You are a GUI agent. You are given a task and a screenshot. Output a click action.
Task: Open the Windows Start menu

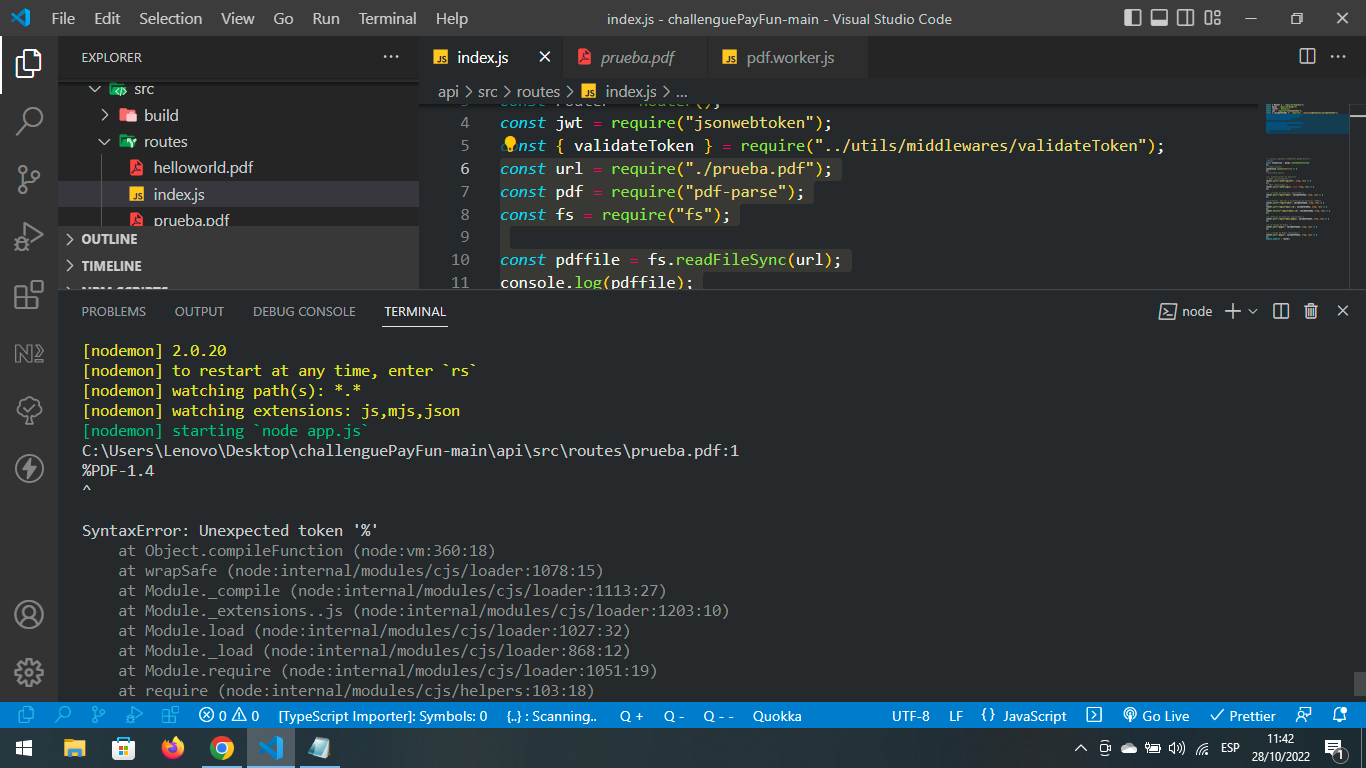pos(24,747)
